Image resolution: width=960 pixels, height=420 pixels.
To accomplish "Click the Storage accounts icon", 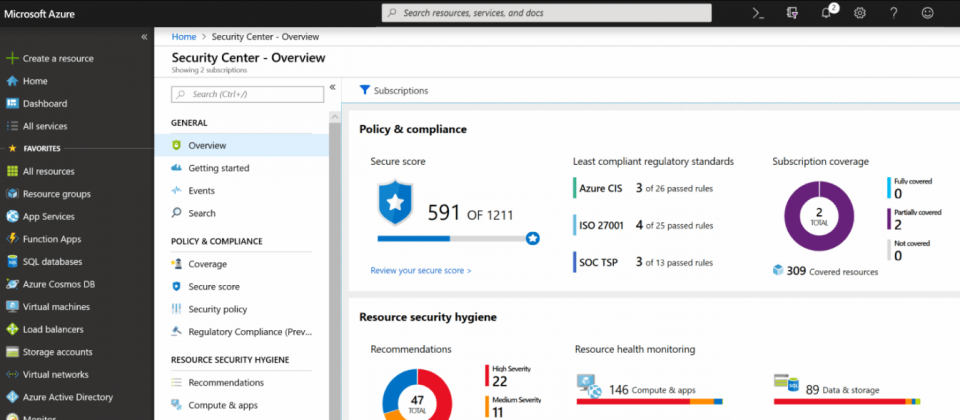I will coord(12,352).
